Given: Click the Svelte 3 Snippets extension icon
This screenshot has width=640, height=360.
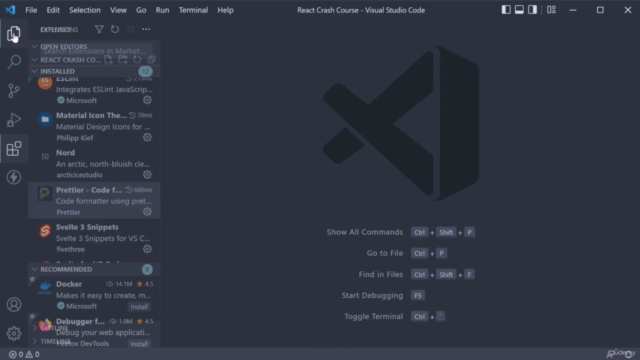Looking at the screenshot, I should coord(45,231).
